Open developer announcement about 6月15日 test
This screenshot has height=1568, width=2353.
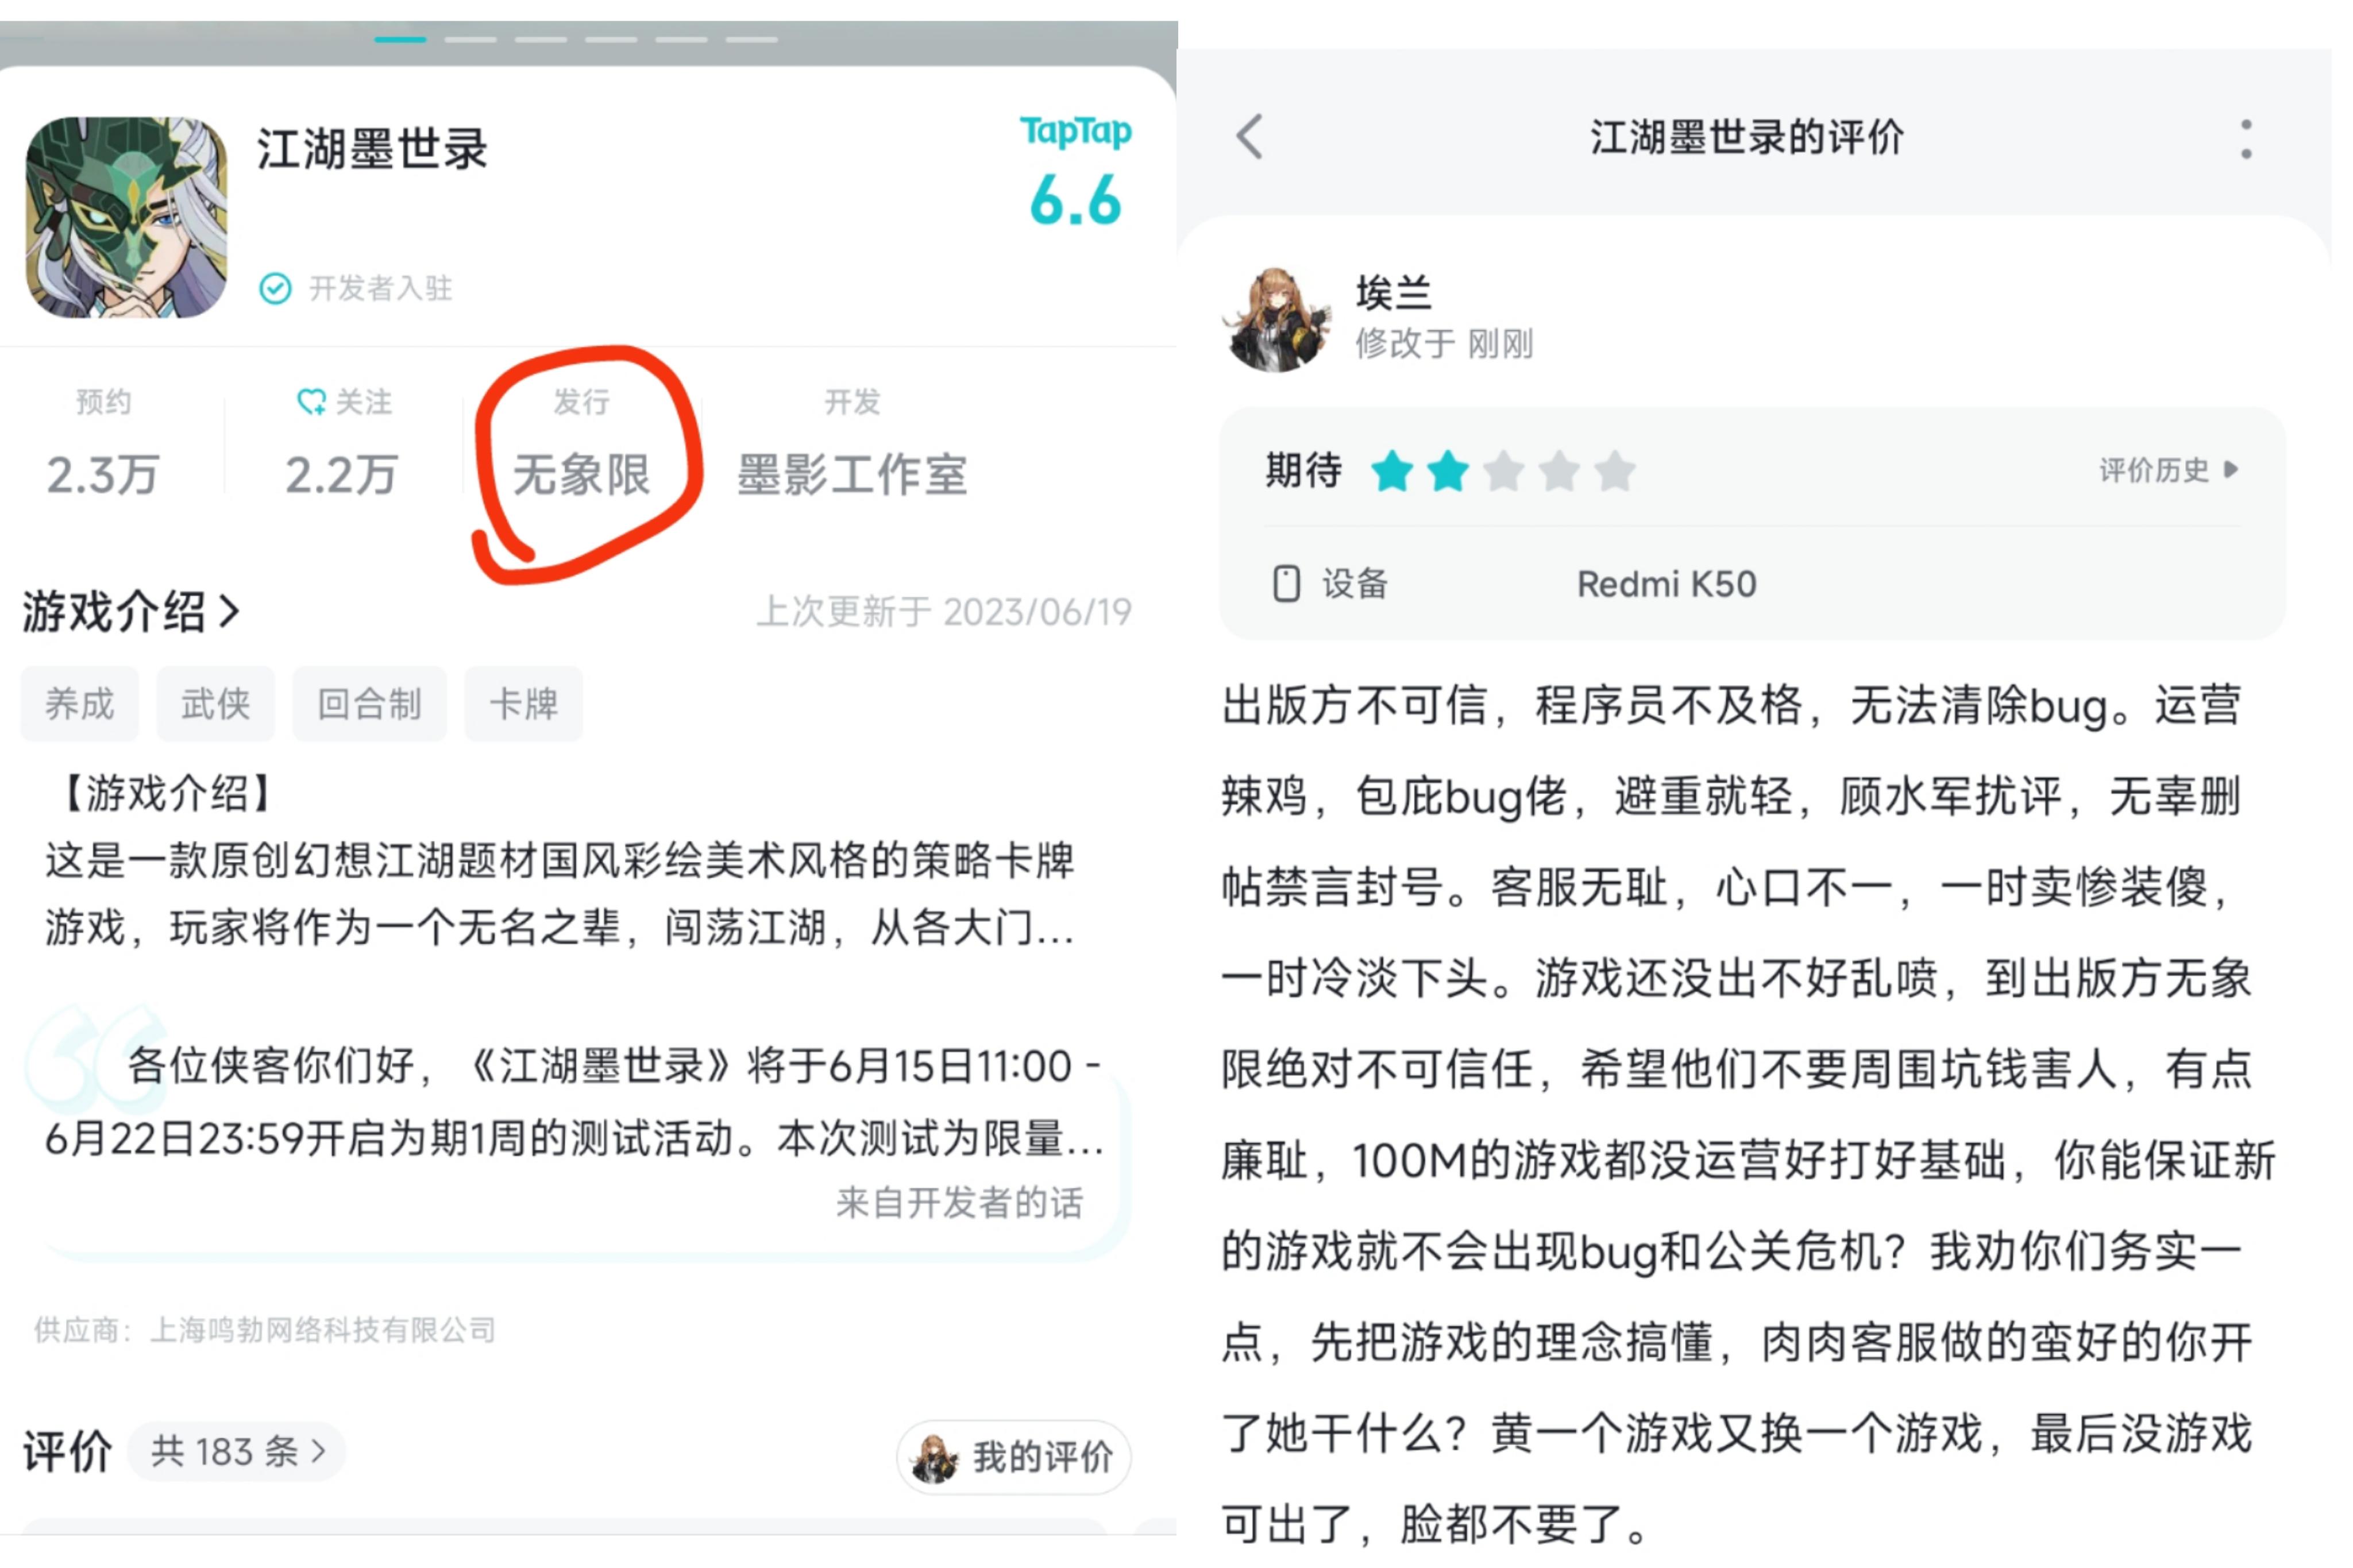tap(575, 1102)
